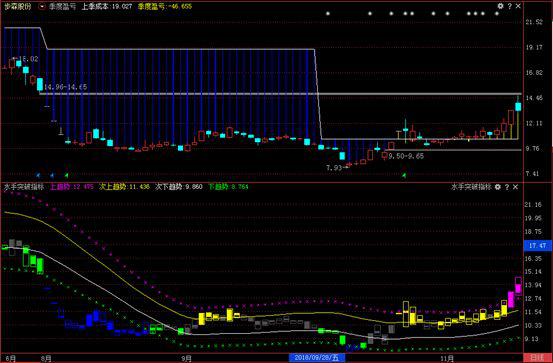Click the highlighted 2018/09/28 date marker

tap(317, 358)
